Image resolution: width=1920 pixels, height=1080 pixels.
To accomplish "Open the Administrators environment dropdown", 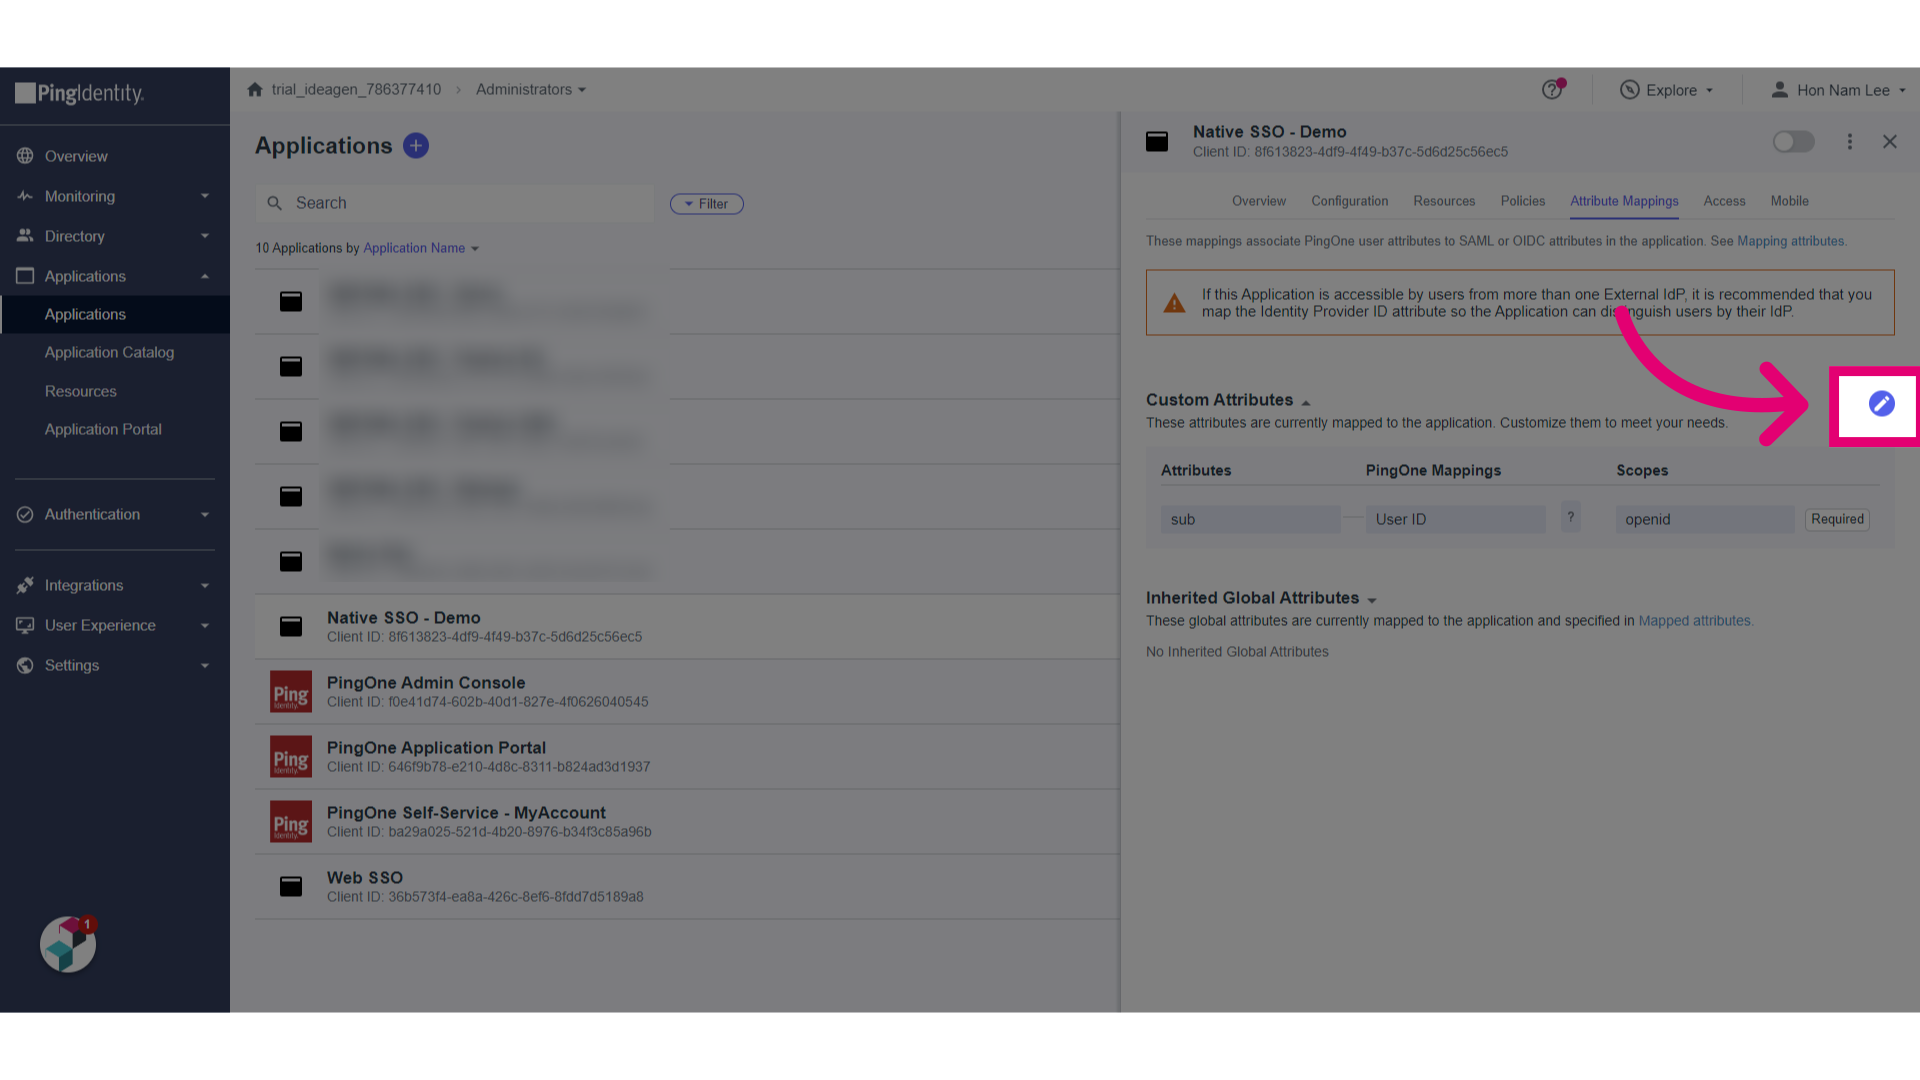I will [531, 89].
